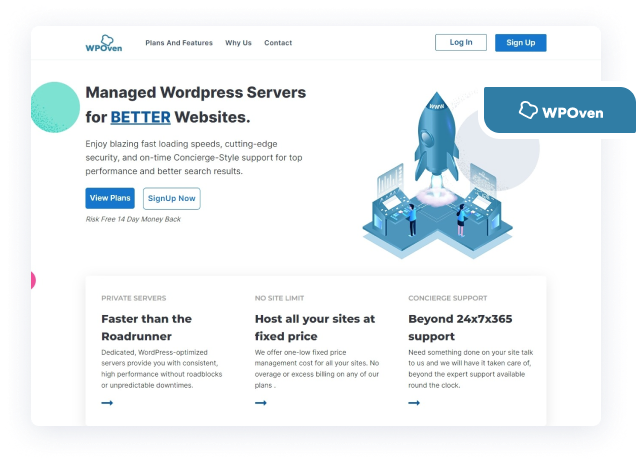Click the "Beyond 24x7x365 support" heading
Viewport: 642px width, 462px height.
tap(460, 327)
